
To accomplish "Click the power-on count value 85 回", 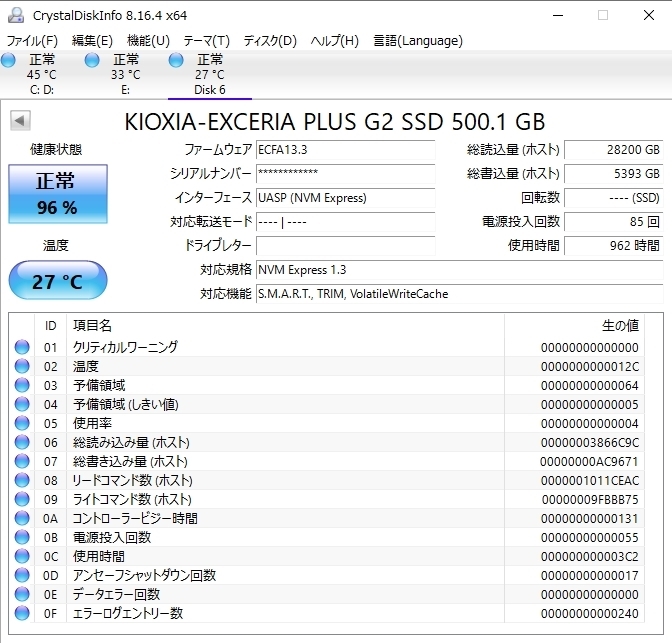I will coord(614,222).
